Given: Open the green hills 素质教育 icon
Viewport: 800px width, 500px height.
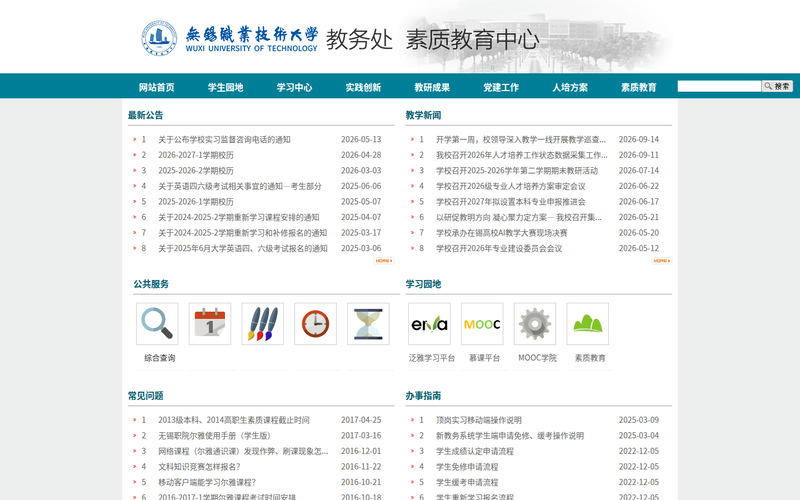Looking at the screenshot, I should (588, 323).
